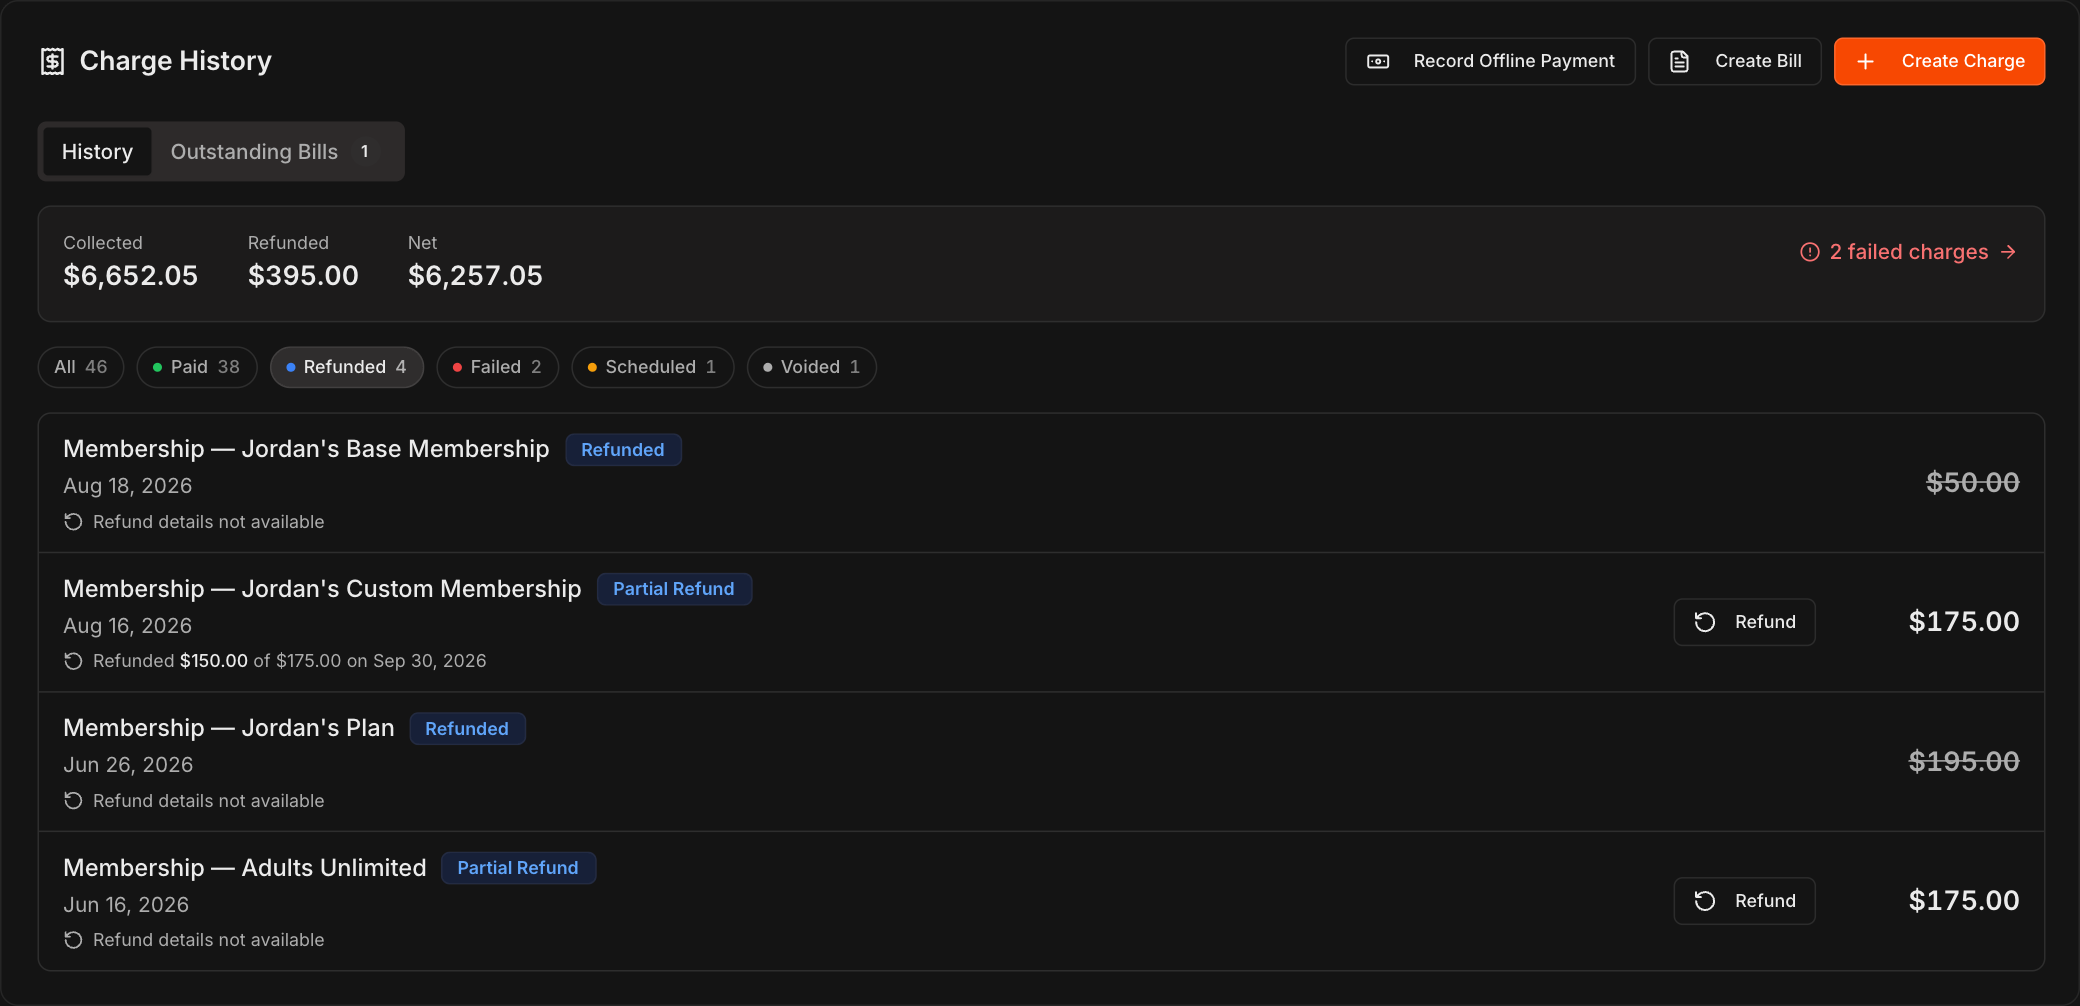
Task: Click the cash icon in Record Offline Payment
Action: [1378, 61]
